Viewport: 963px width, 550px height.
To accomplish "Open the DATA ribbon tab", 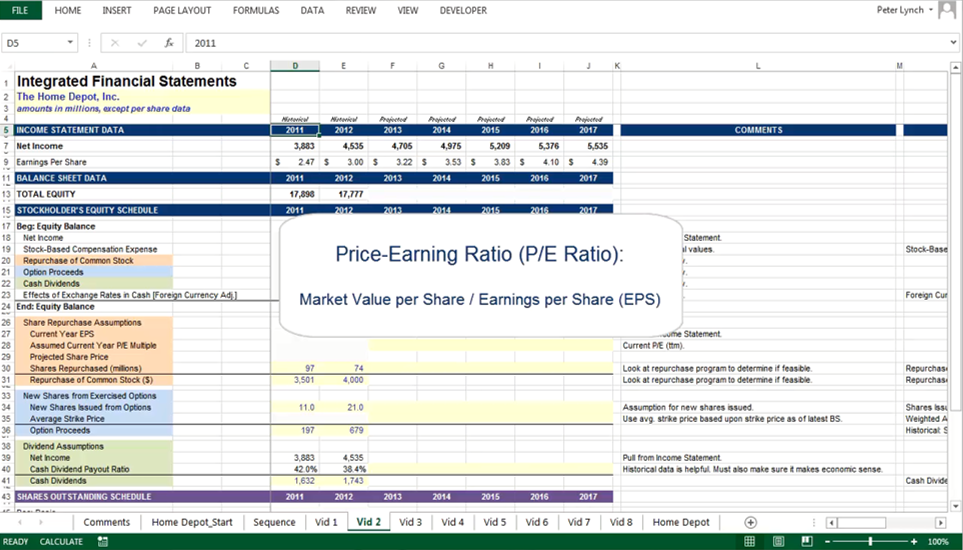I will click(312, 10).
